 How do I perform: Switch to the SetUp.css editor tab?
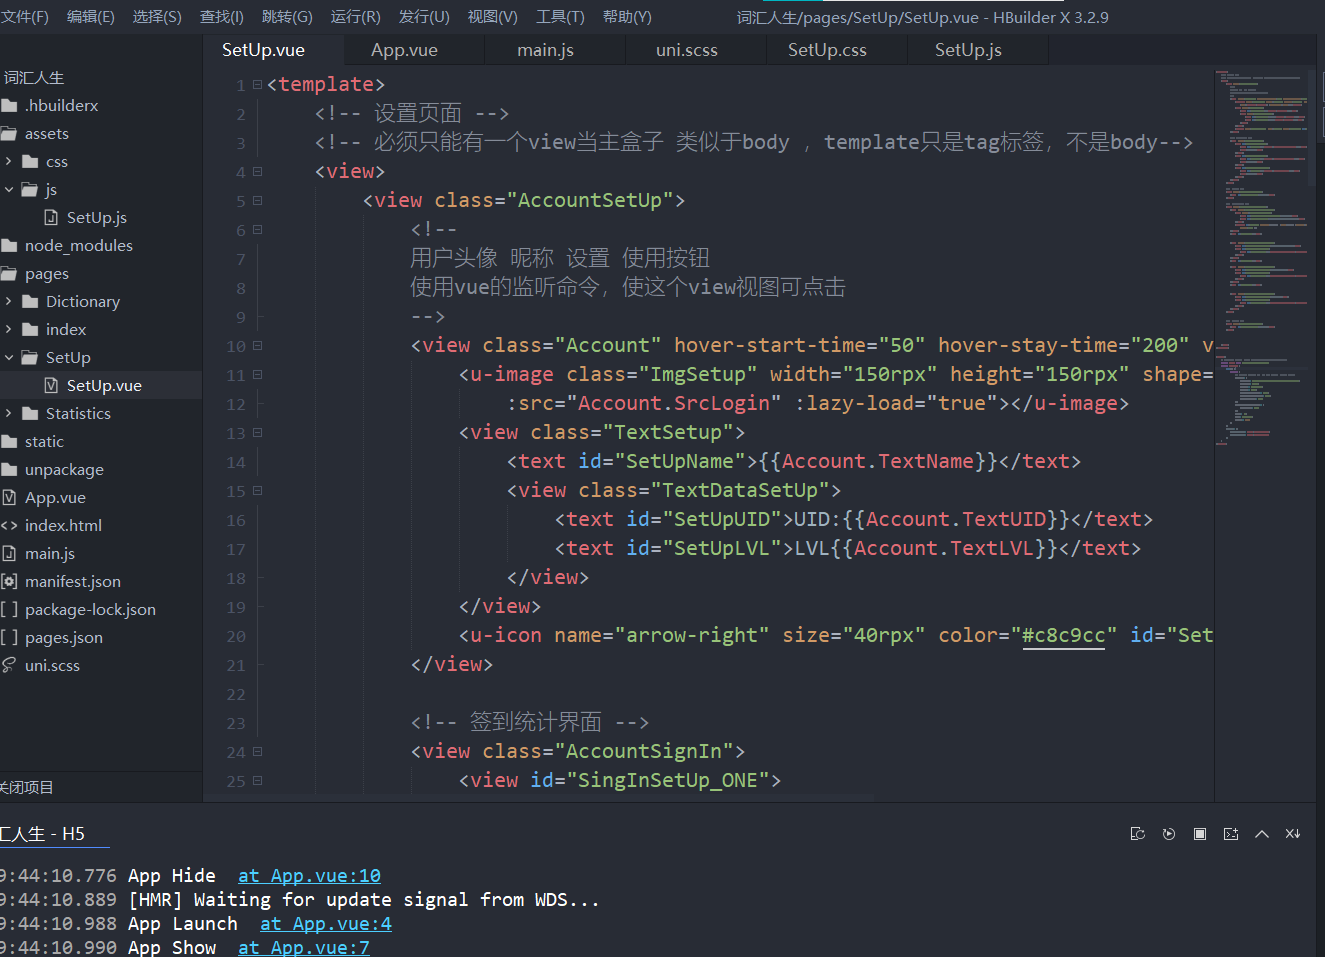[826, 50]
